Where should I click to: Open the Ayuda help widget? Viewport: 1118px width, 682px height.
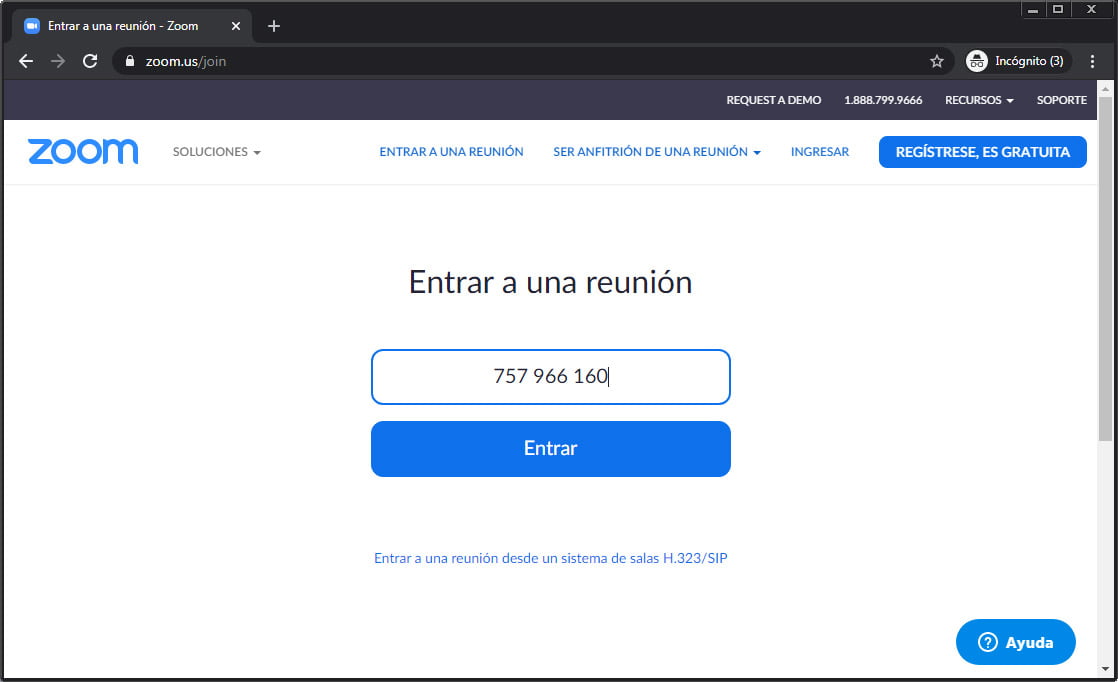click(1015, 642)
